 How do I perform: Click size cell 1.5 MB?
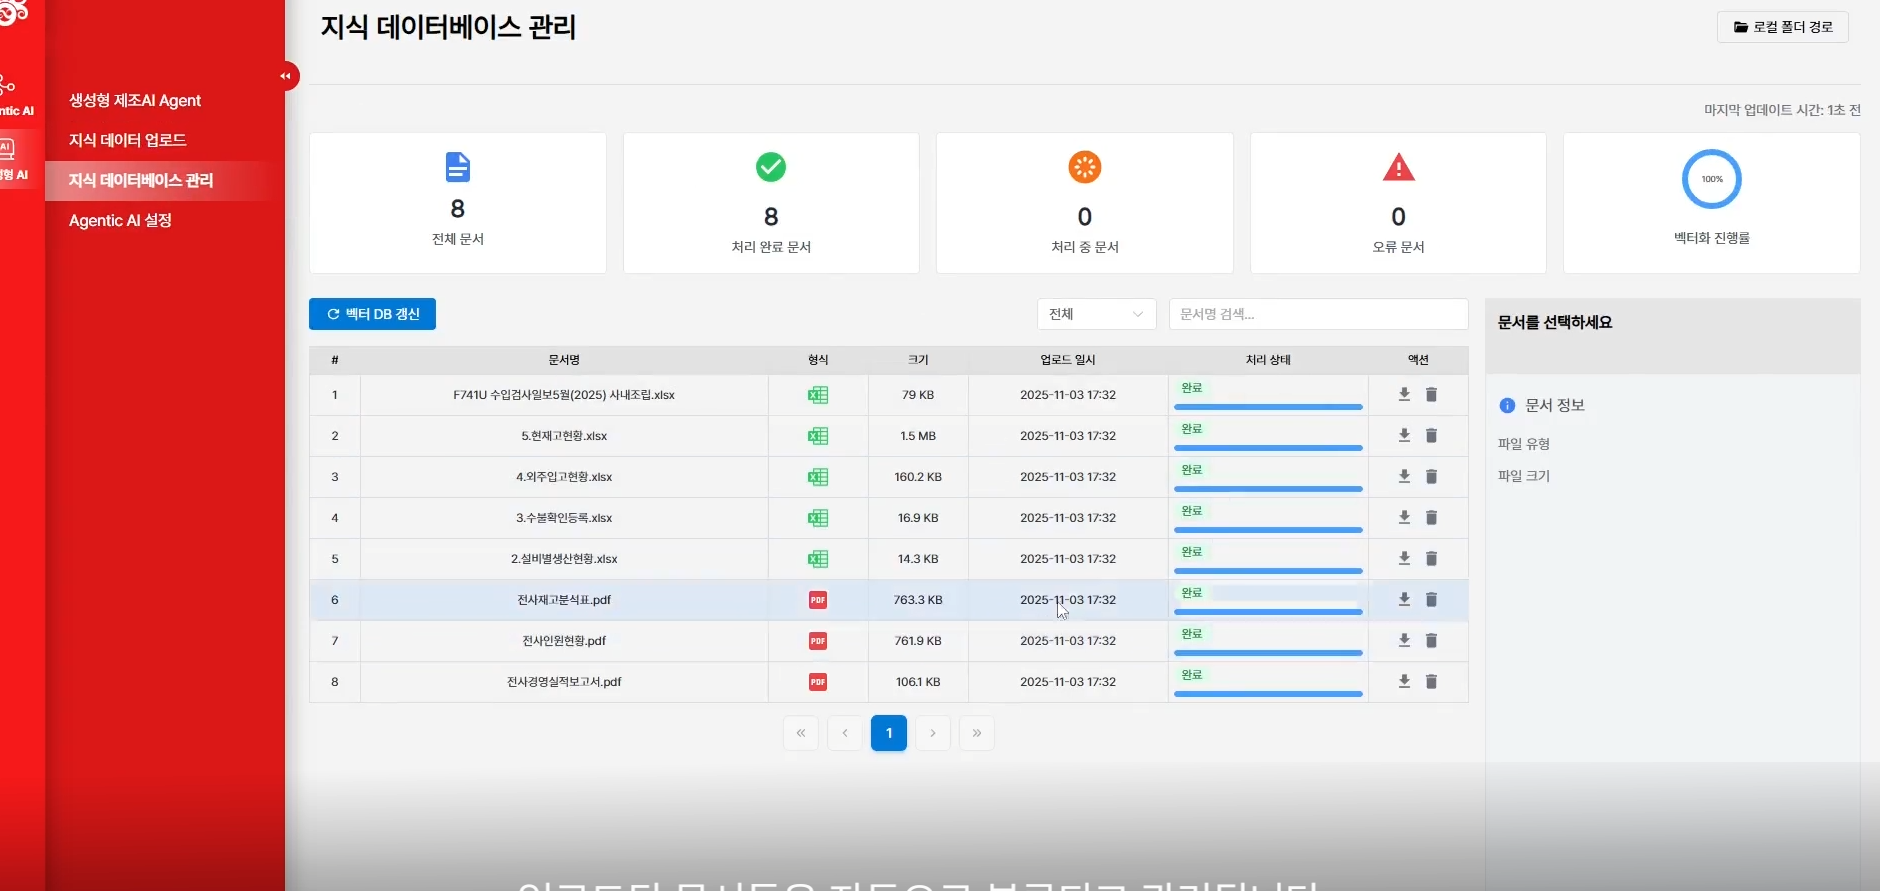918,436
